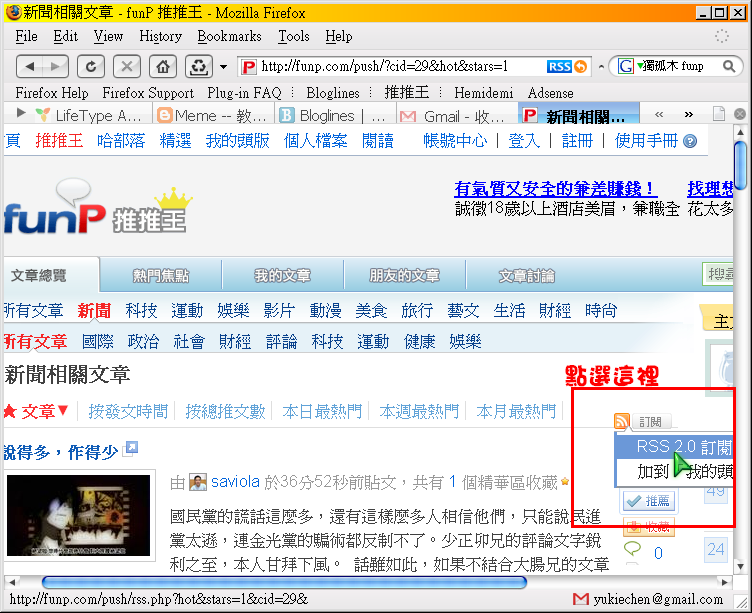Click the 登入 login link
Screen dimensions: 752x613
point(524,141)
